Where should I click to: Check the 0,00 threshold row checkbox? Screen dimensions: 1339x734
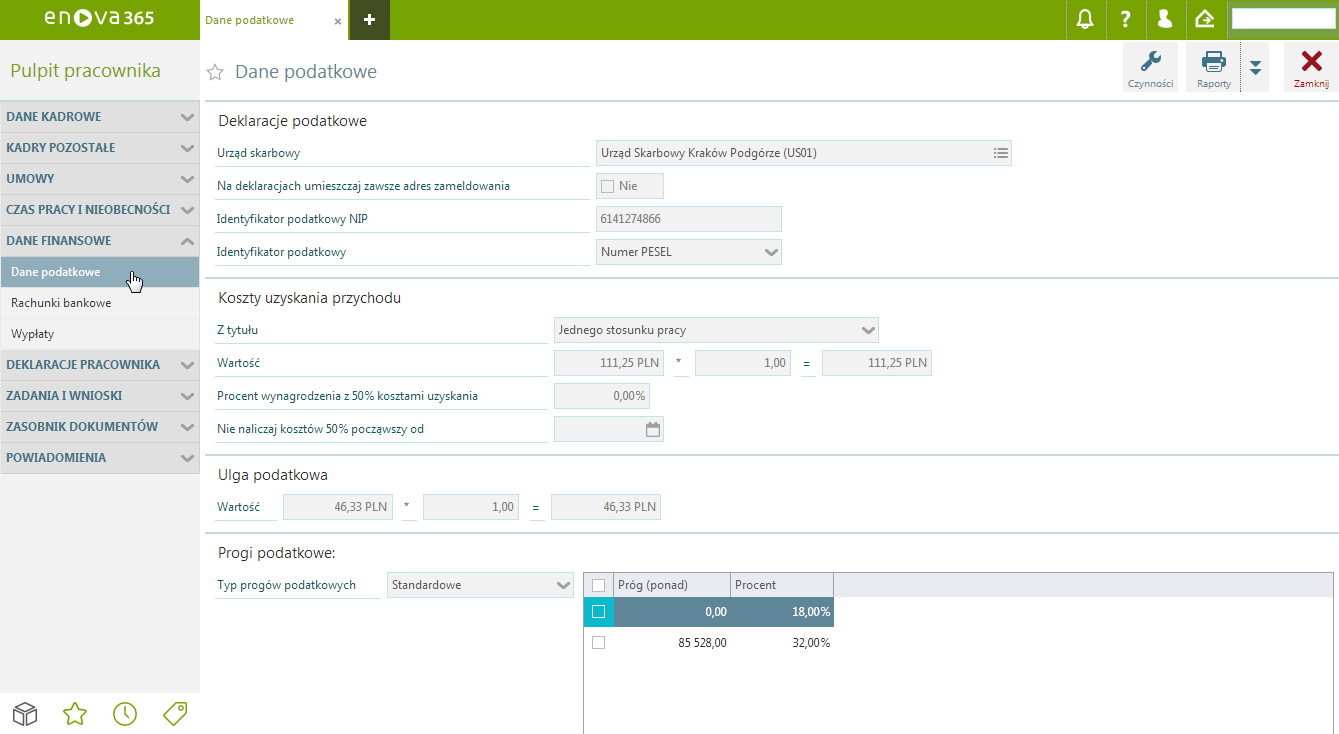pyautogui.click(x=598, y=612)
